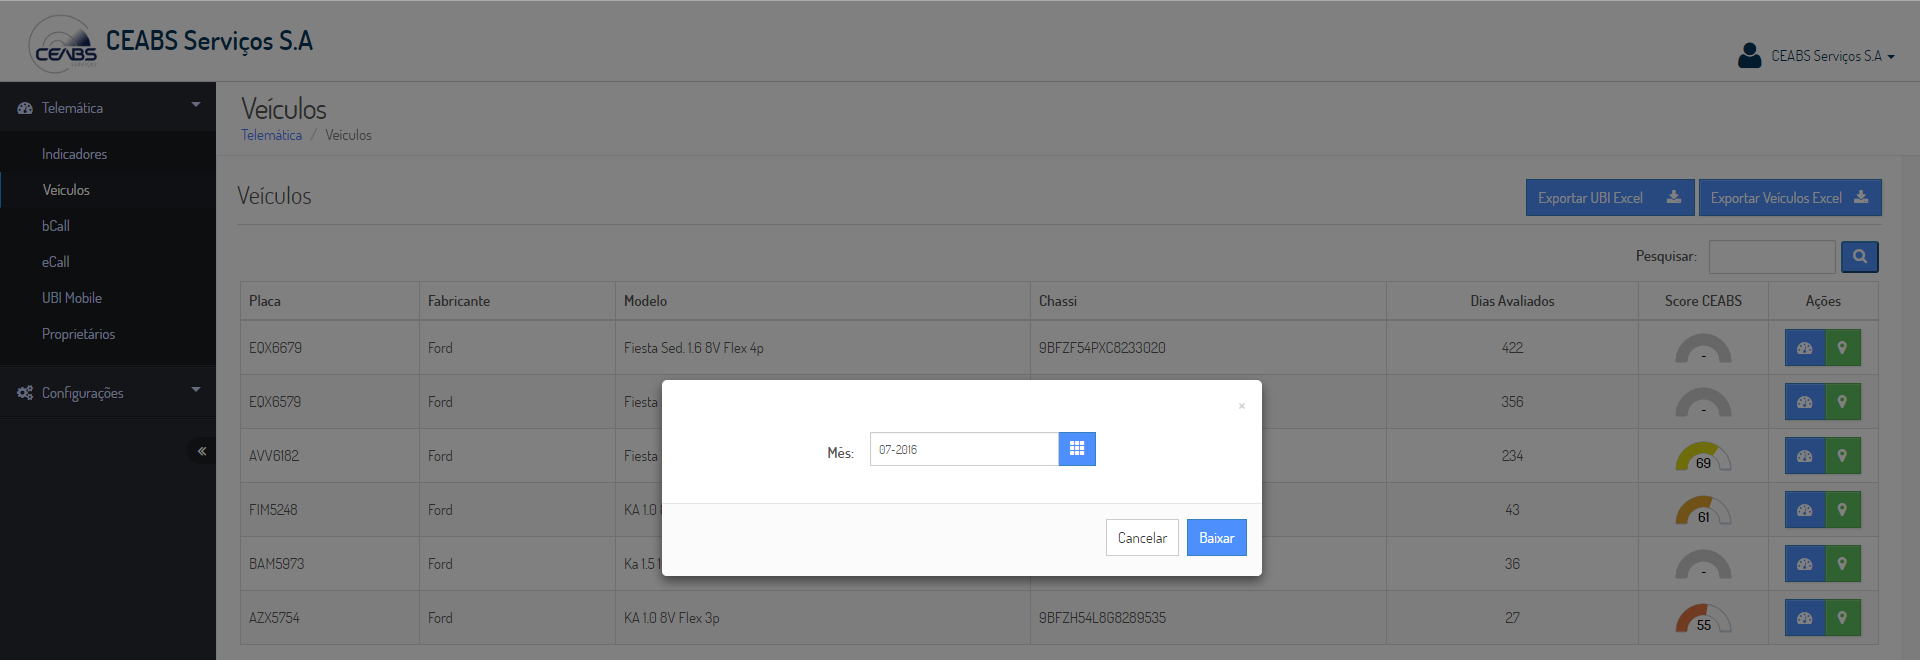This screenshot has height=660, width=1920.
Task: Expand the Configurações menu section
Action: 108,393
